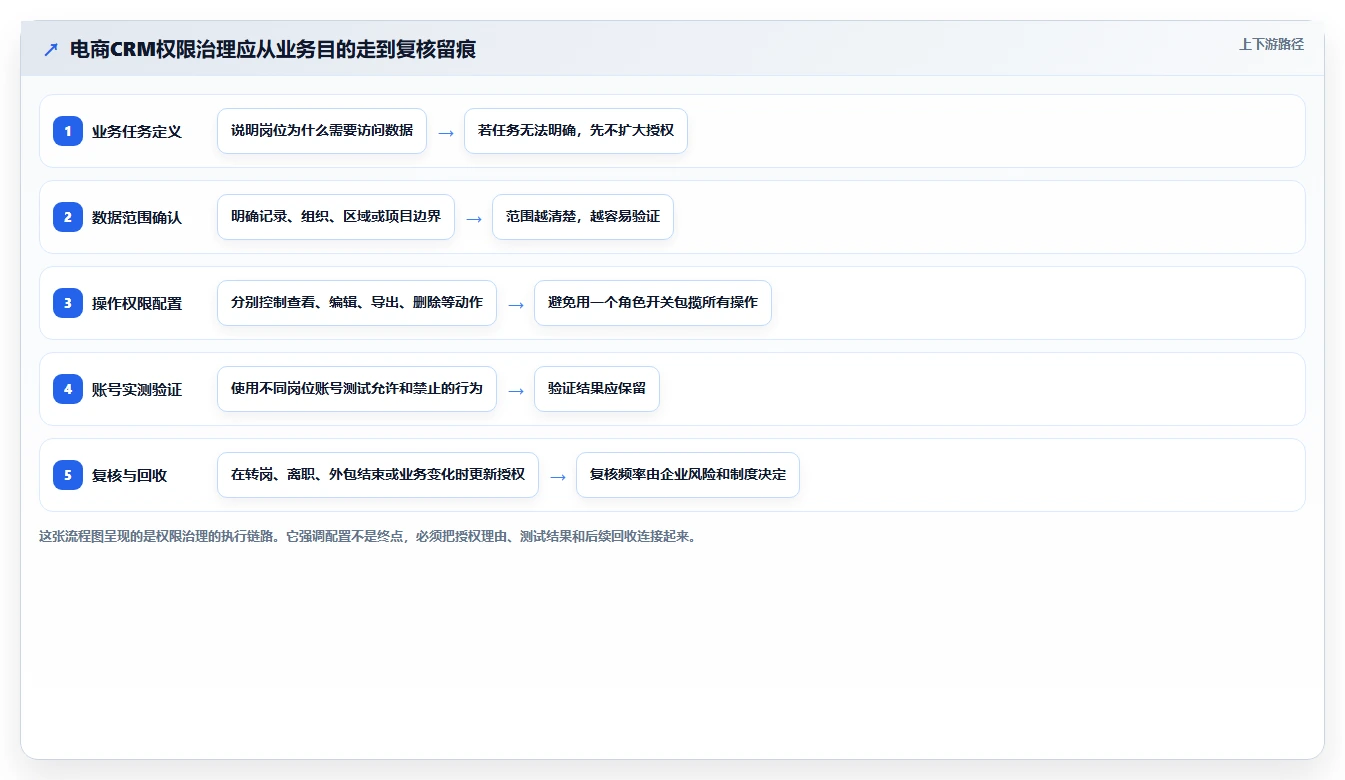Open the 避免用一个角色开关包揽所有操作 box

pyautogui.click(x=653, y=303)
